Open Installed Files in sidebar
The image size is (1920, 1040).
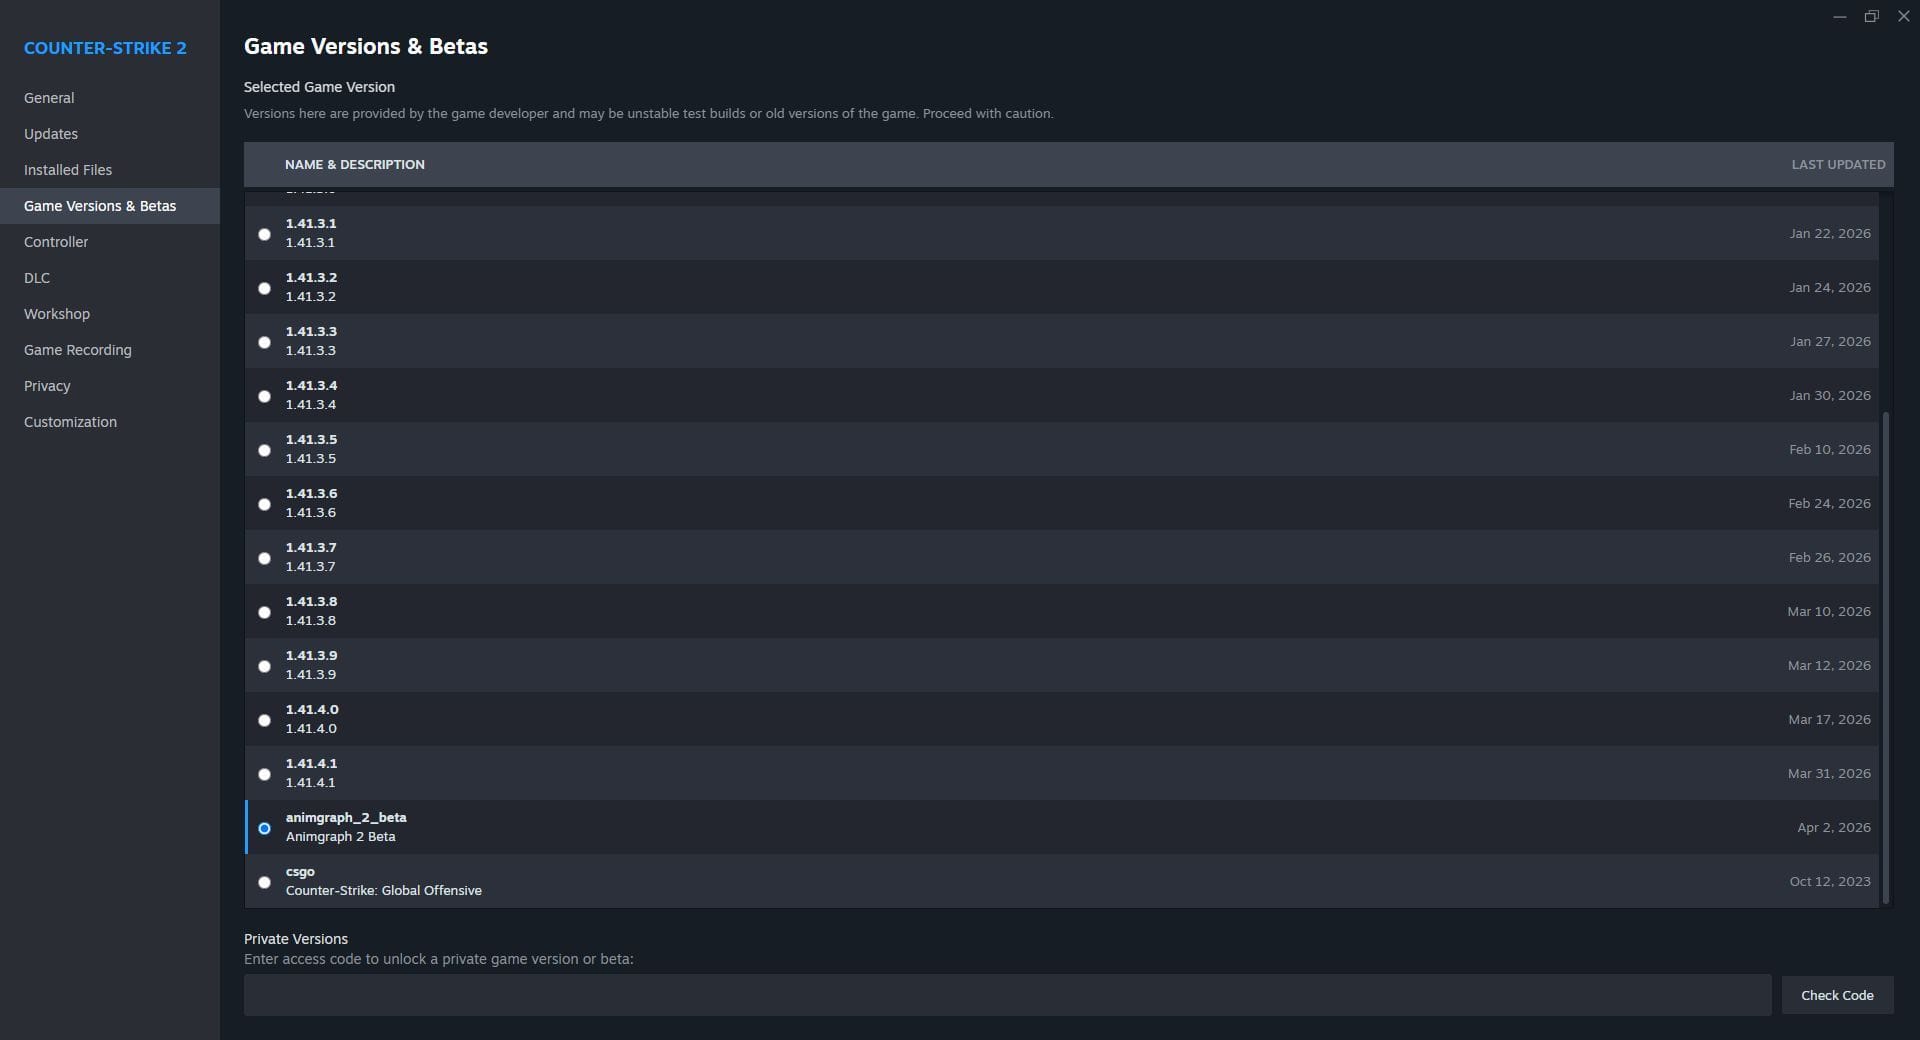(68, 170)
